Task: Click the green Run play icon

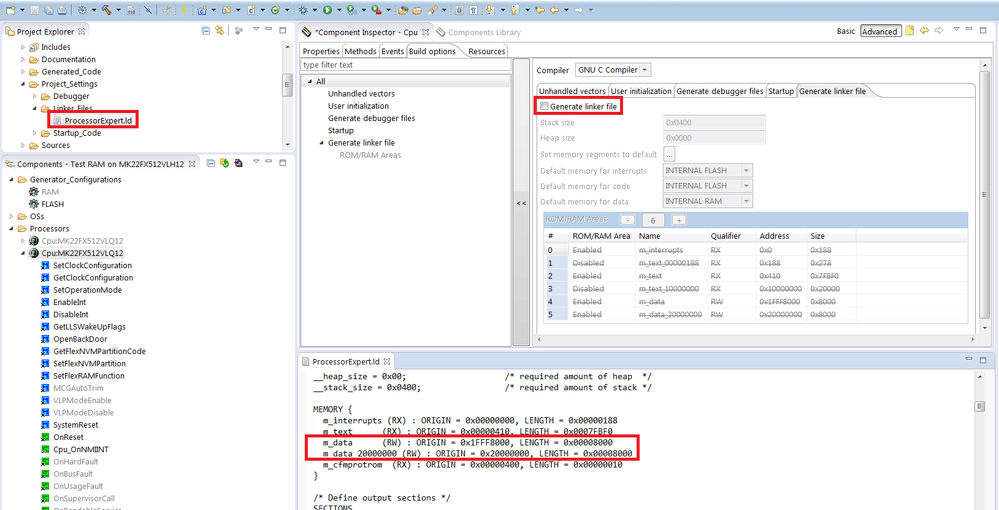Action: coord(327,10)
